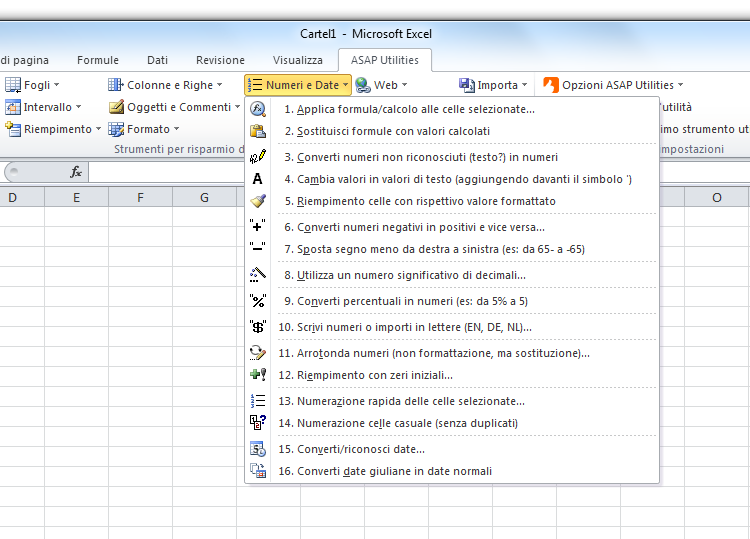Click the orange ASAP Utilities options icon
This screenshot has width=750, height=539.
click(x=551, y=85)
